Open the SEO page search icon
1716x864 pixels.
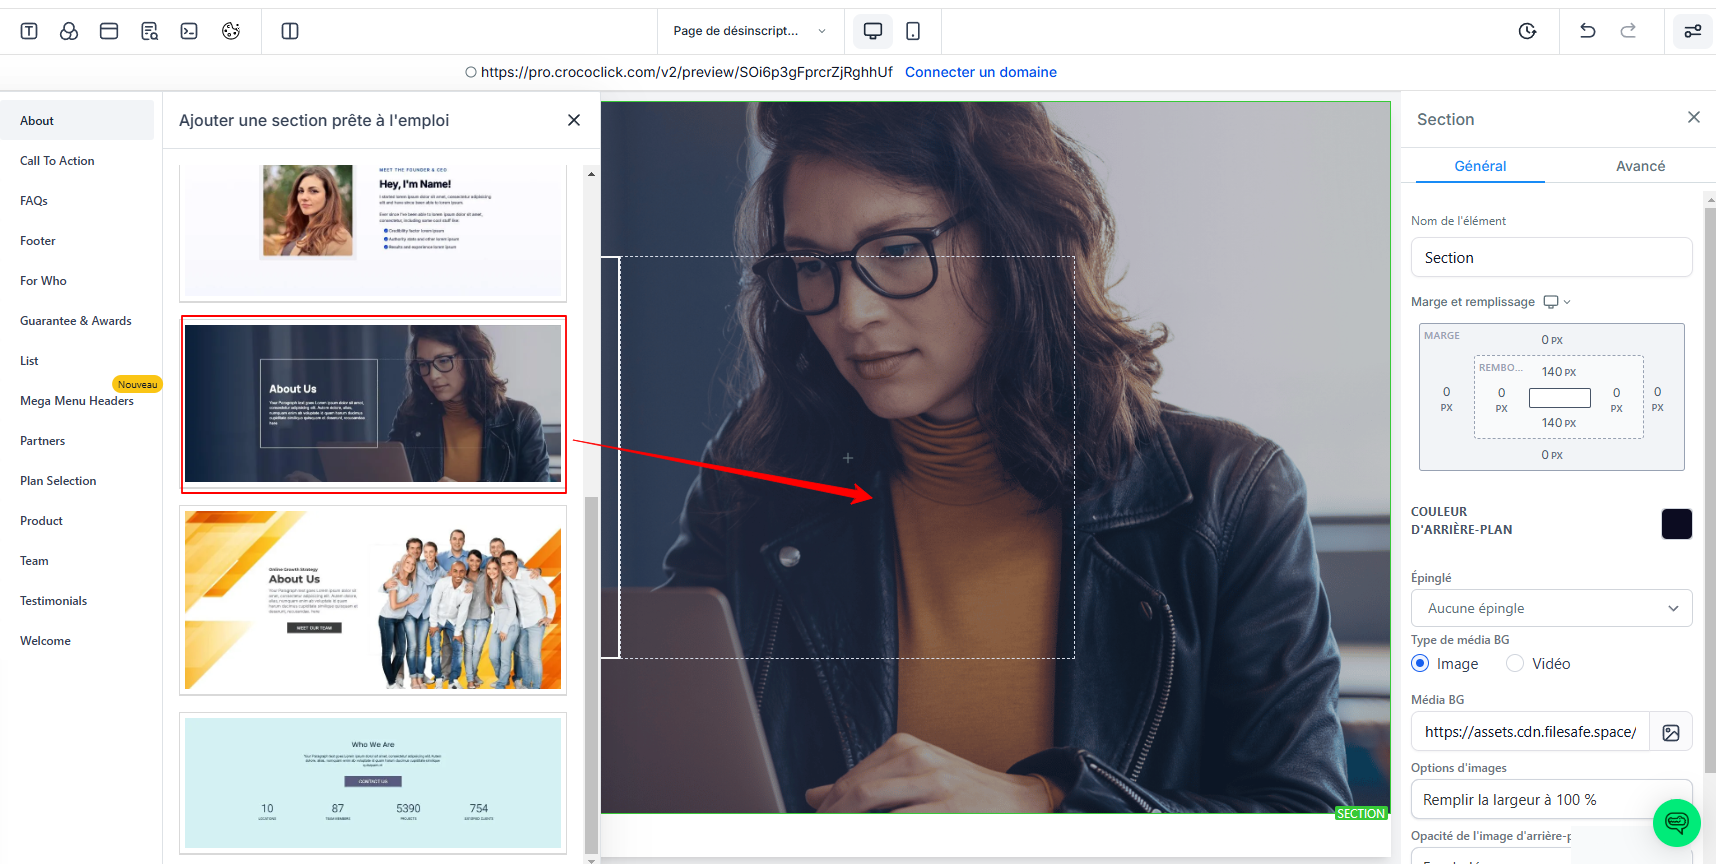pos(150,31)
